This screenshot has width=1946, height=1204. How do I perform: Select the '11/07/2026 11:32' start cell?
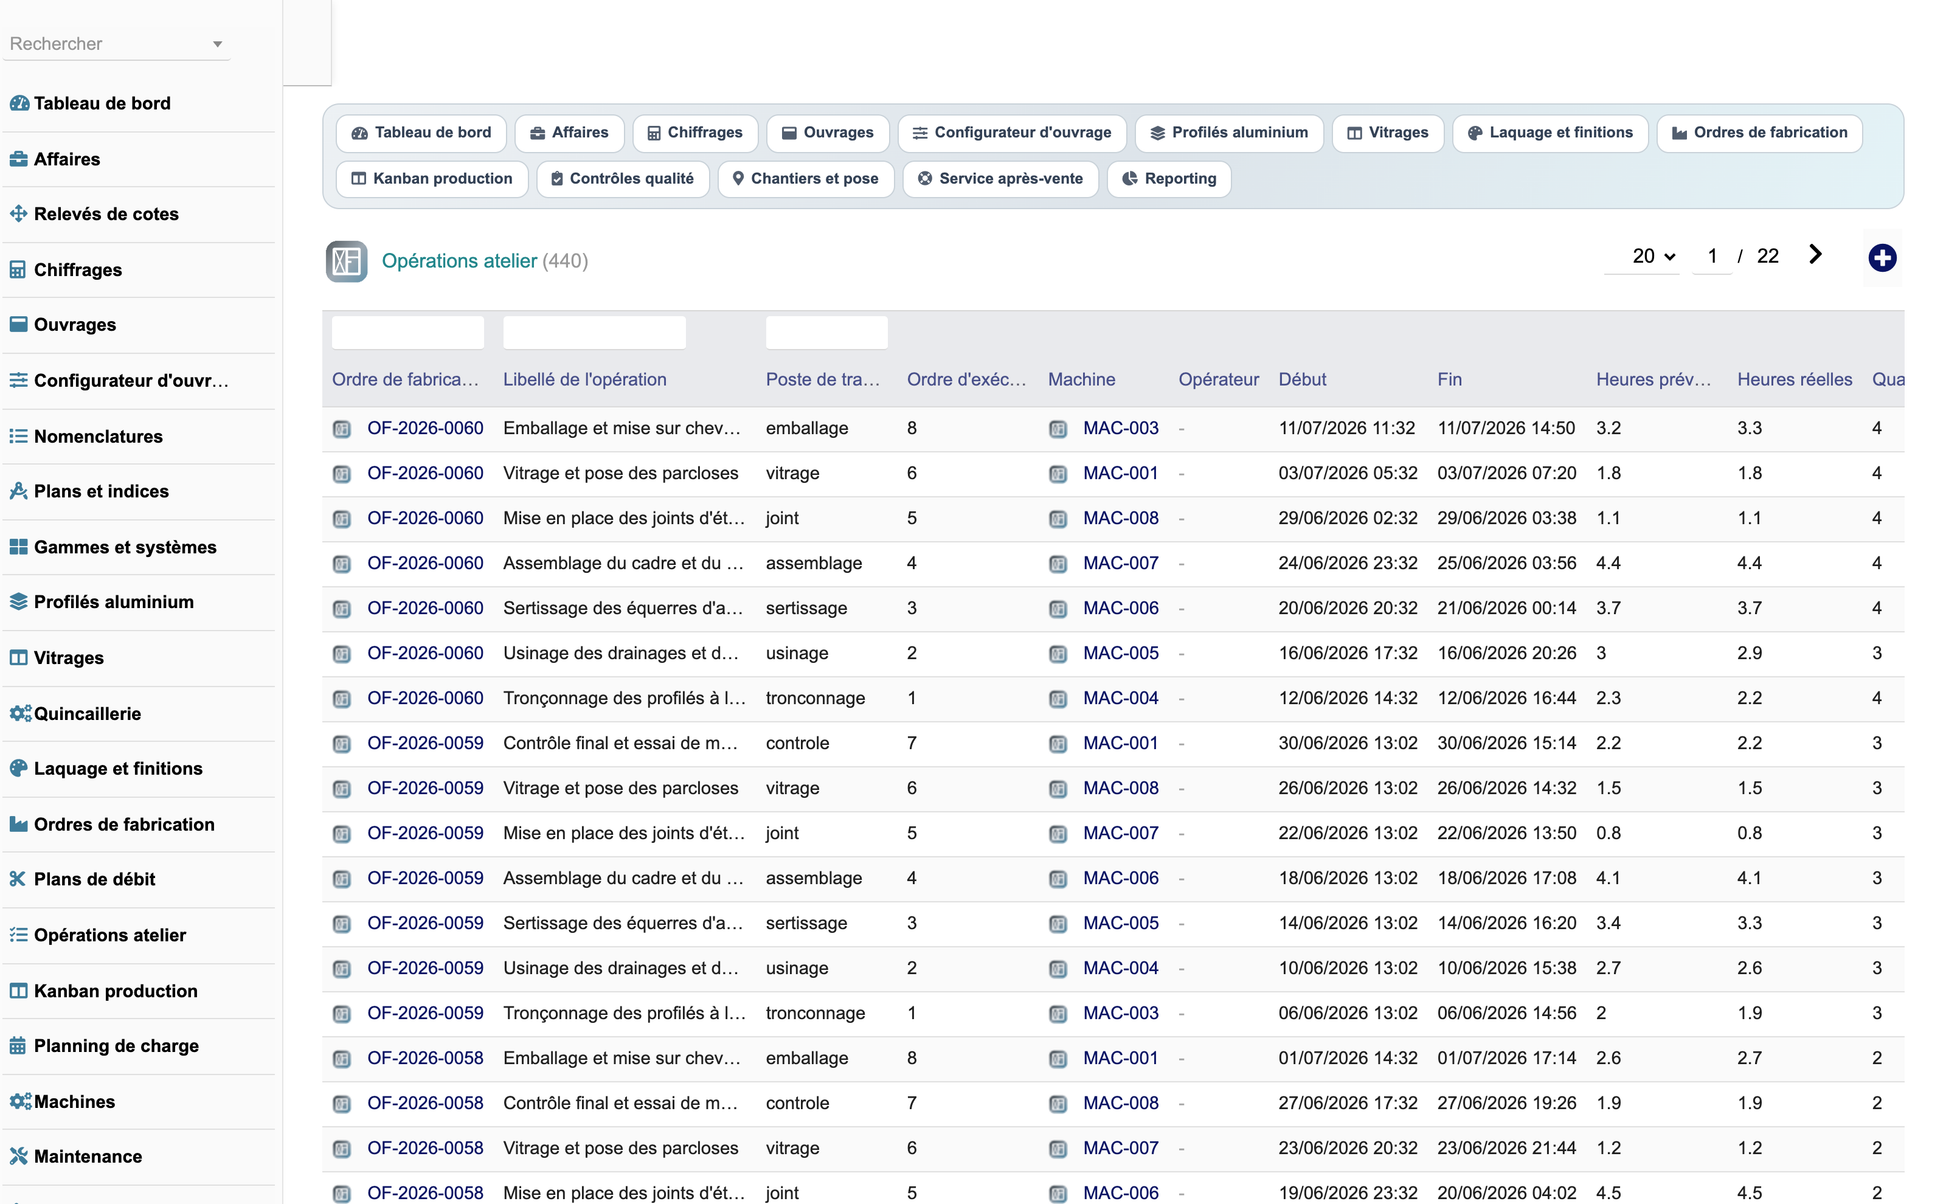(x=1346, y=428)
